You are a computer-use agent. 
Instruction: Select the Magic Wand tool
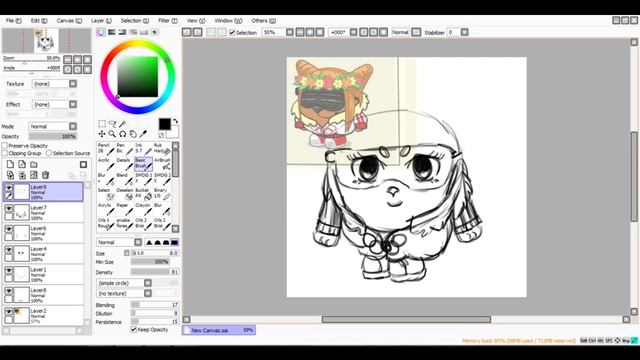(122, 124)
